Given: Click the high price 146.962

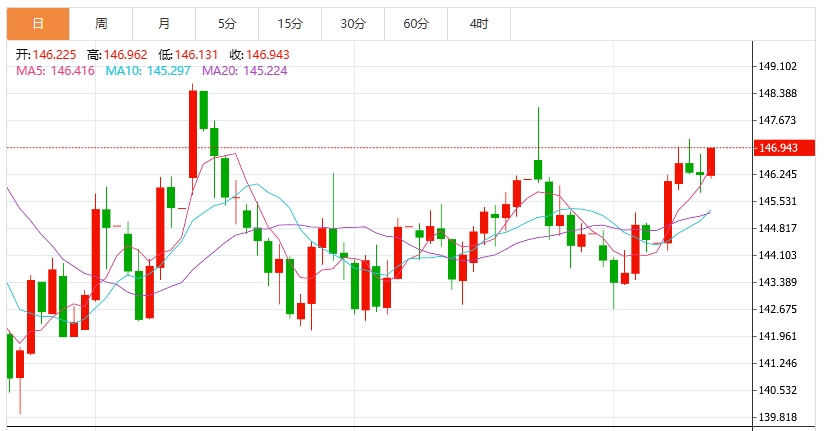Looking at the screenshot, I should tap(126, 55).
